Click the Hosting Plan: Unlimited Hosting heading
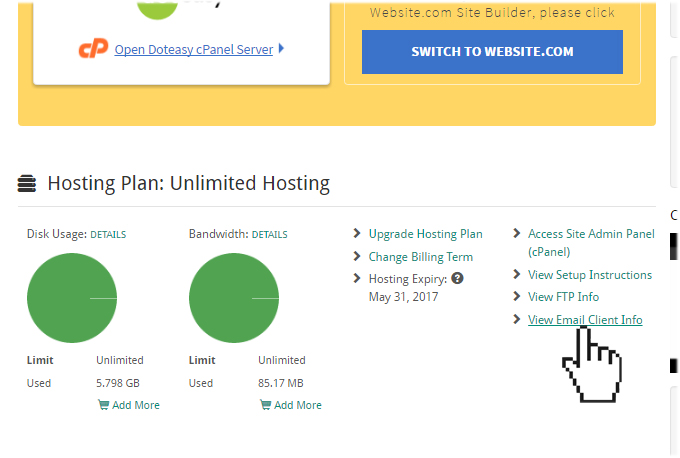 [189, 183]
